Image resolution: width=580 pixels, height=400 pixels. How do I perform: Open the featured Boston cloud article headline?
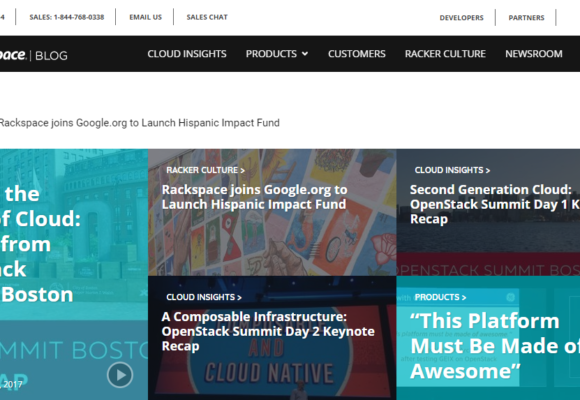coord(40,244)
